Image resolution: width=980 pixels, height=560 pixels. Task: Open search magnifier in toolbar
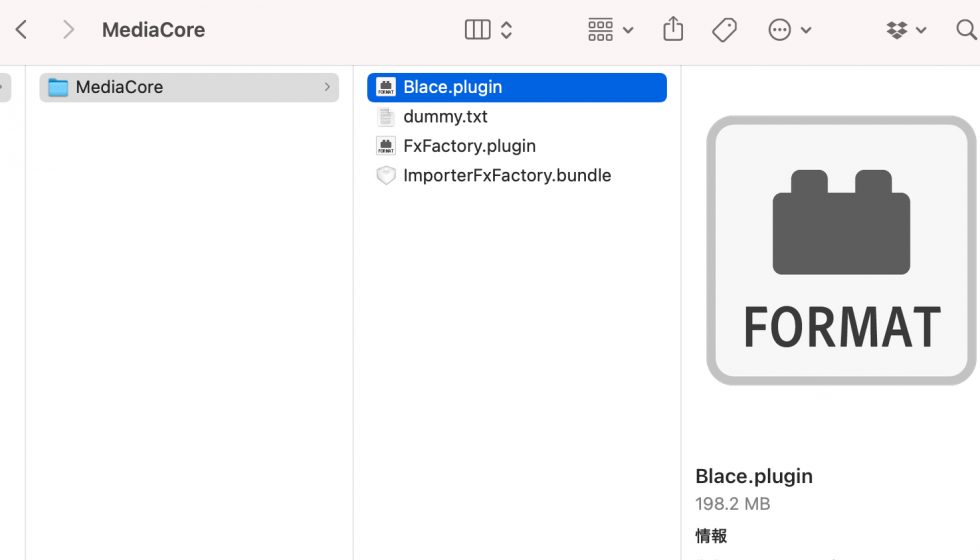pos(966,29)
